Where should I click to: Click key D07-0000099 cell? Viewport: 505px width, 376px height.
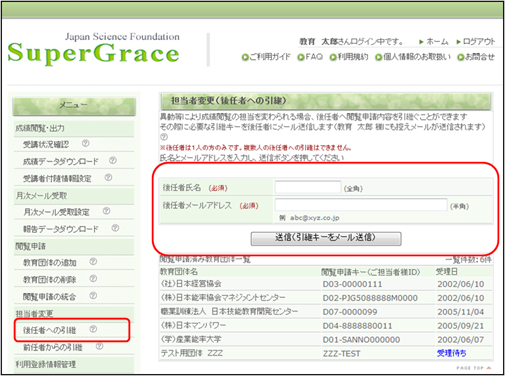350,312
